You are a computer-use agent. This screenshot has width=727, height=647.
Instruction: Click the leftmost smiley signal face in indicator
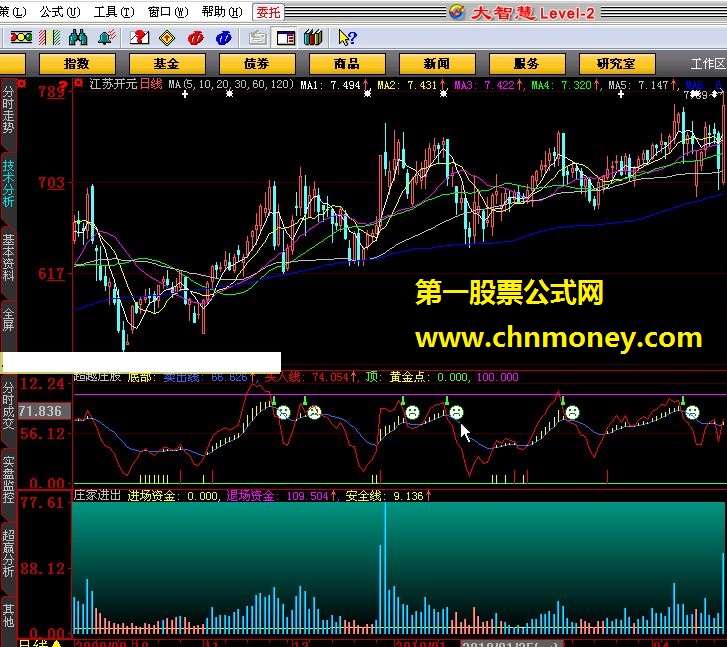click(283, 412)
